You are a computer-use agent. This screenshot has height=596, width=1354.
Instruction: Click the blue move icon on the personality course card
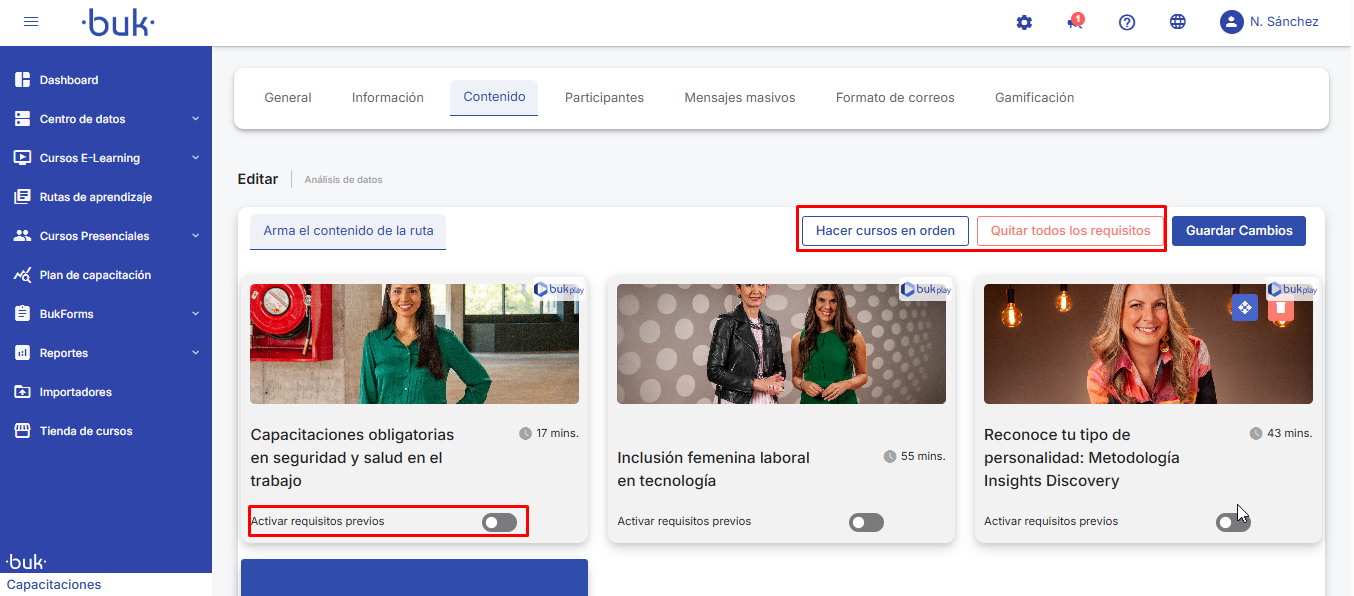(x=1244, y=308)
